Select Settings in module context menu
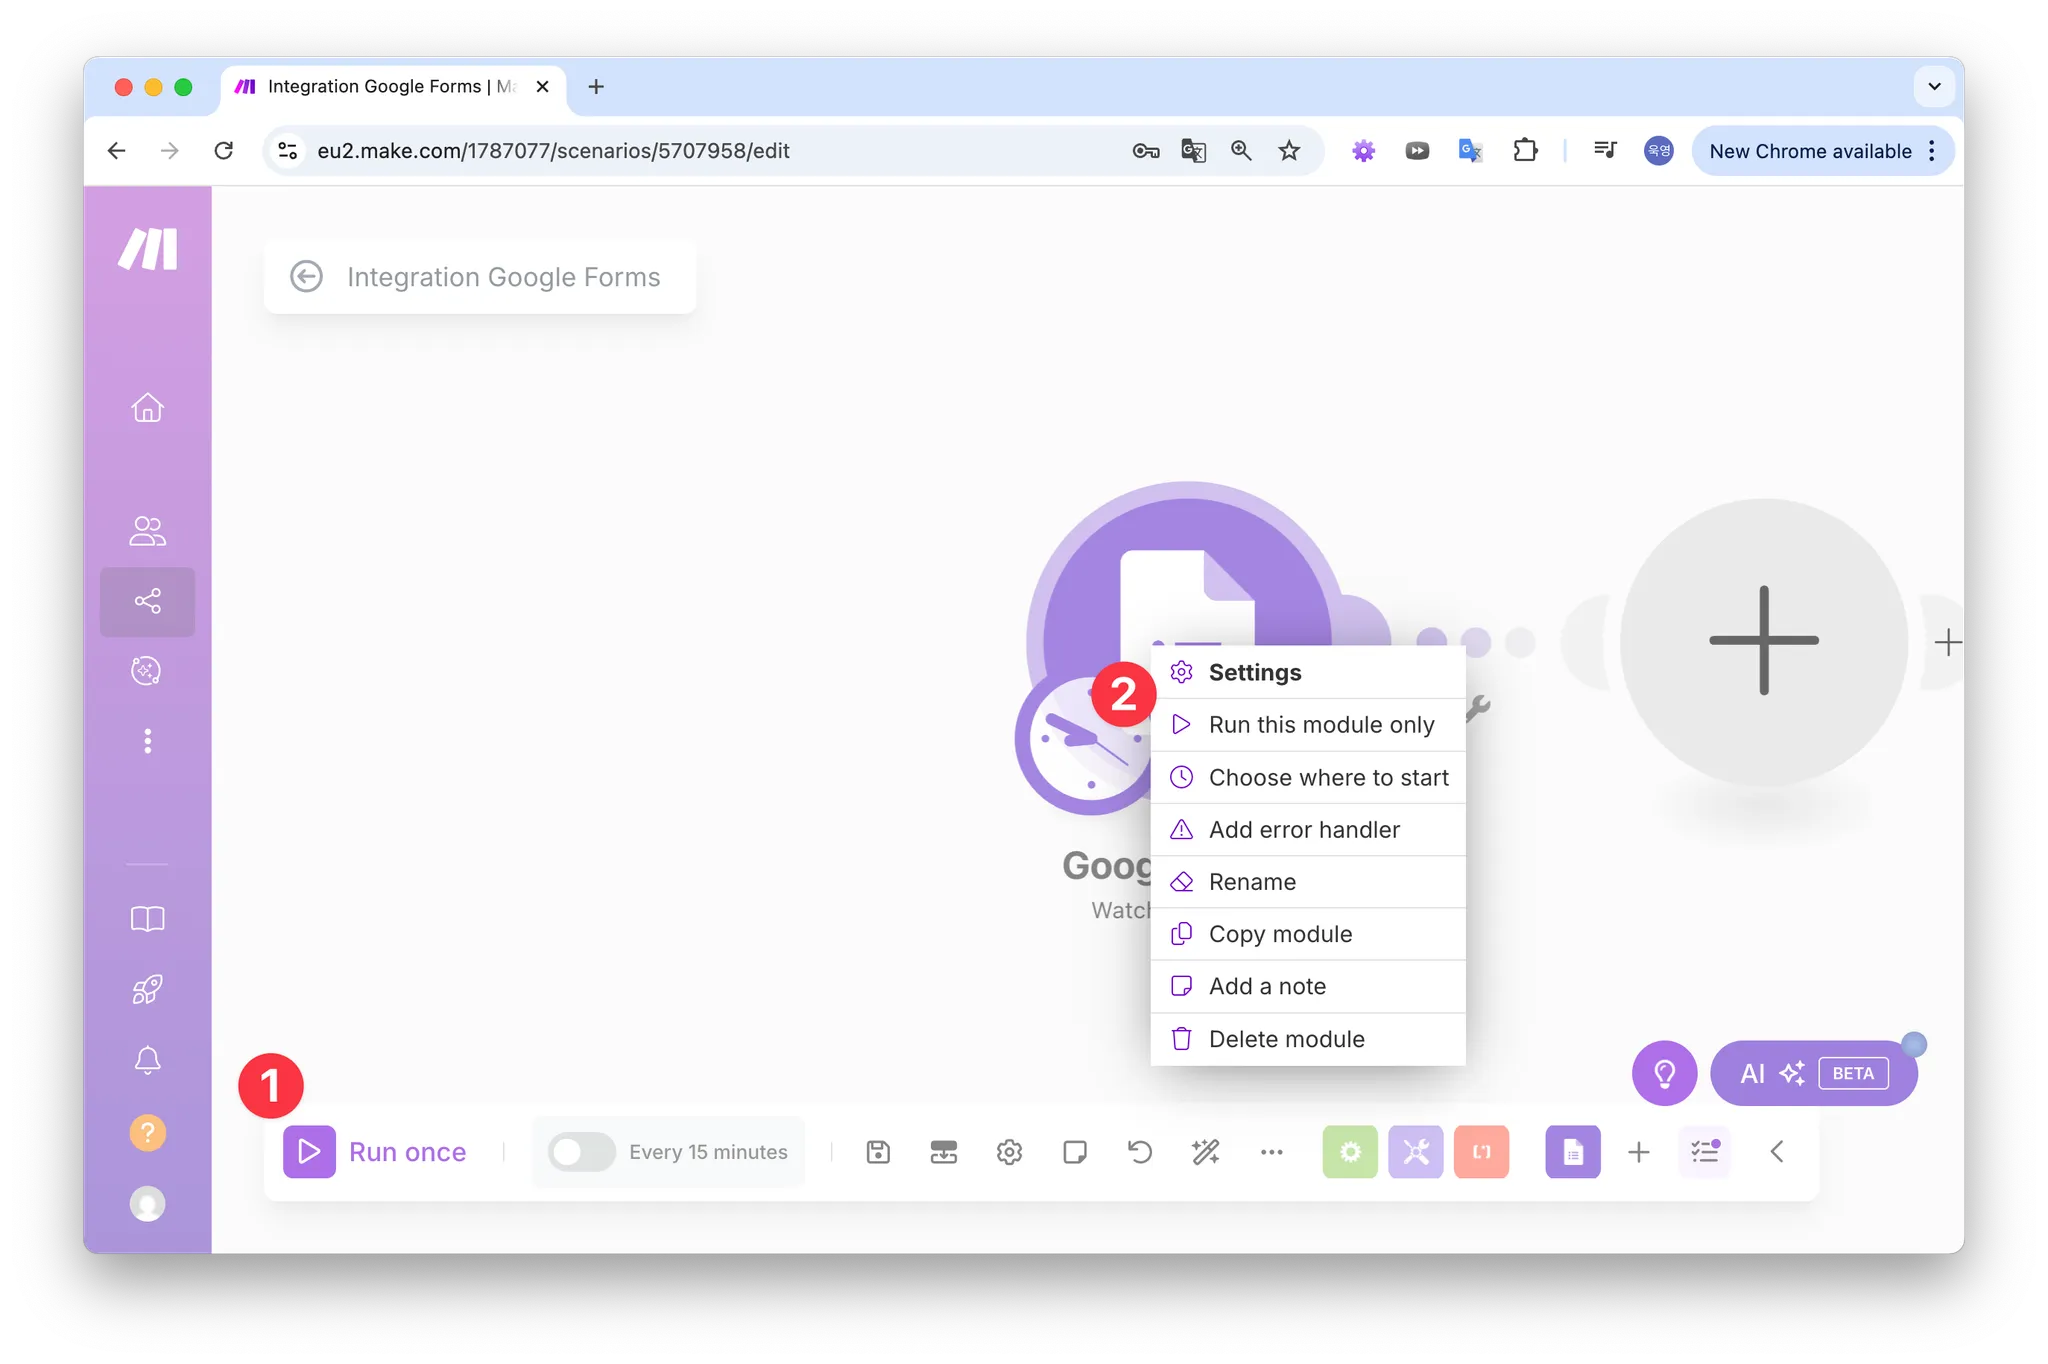The width and height of the screenshot is (2048, 1364). (1308, 672)
